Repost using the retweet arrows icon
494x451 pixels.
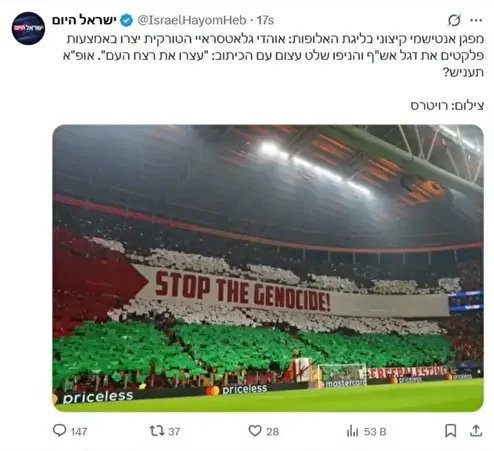[x=157, y=431]
